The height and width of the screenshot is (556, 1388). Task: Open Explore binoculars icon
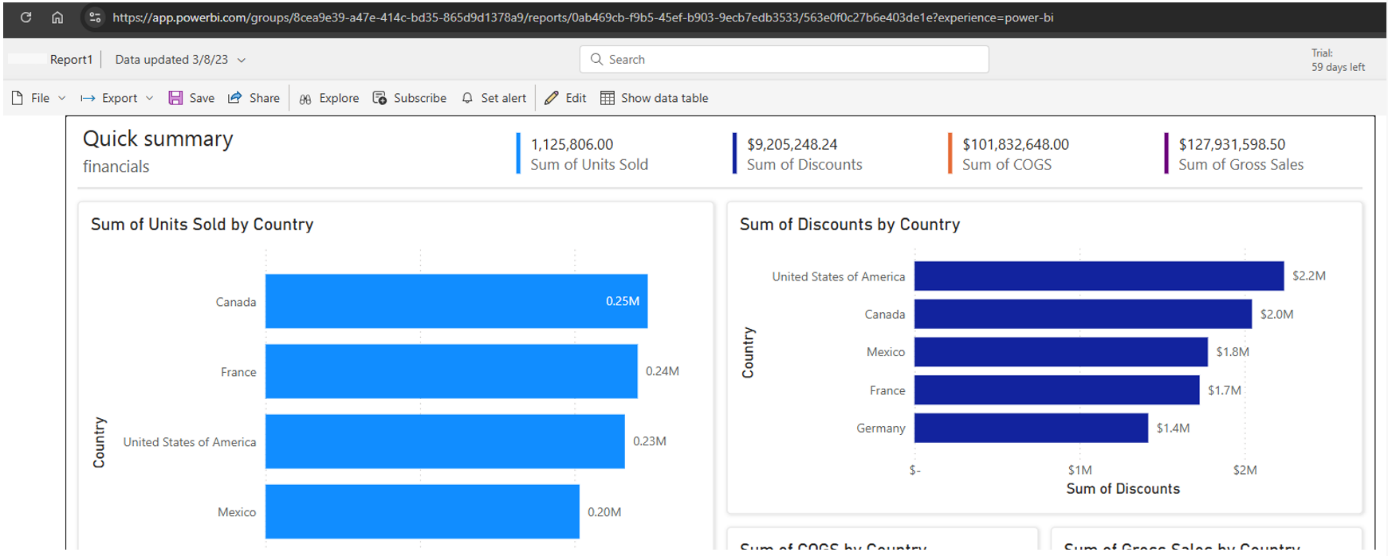click(306, 98)
